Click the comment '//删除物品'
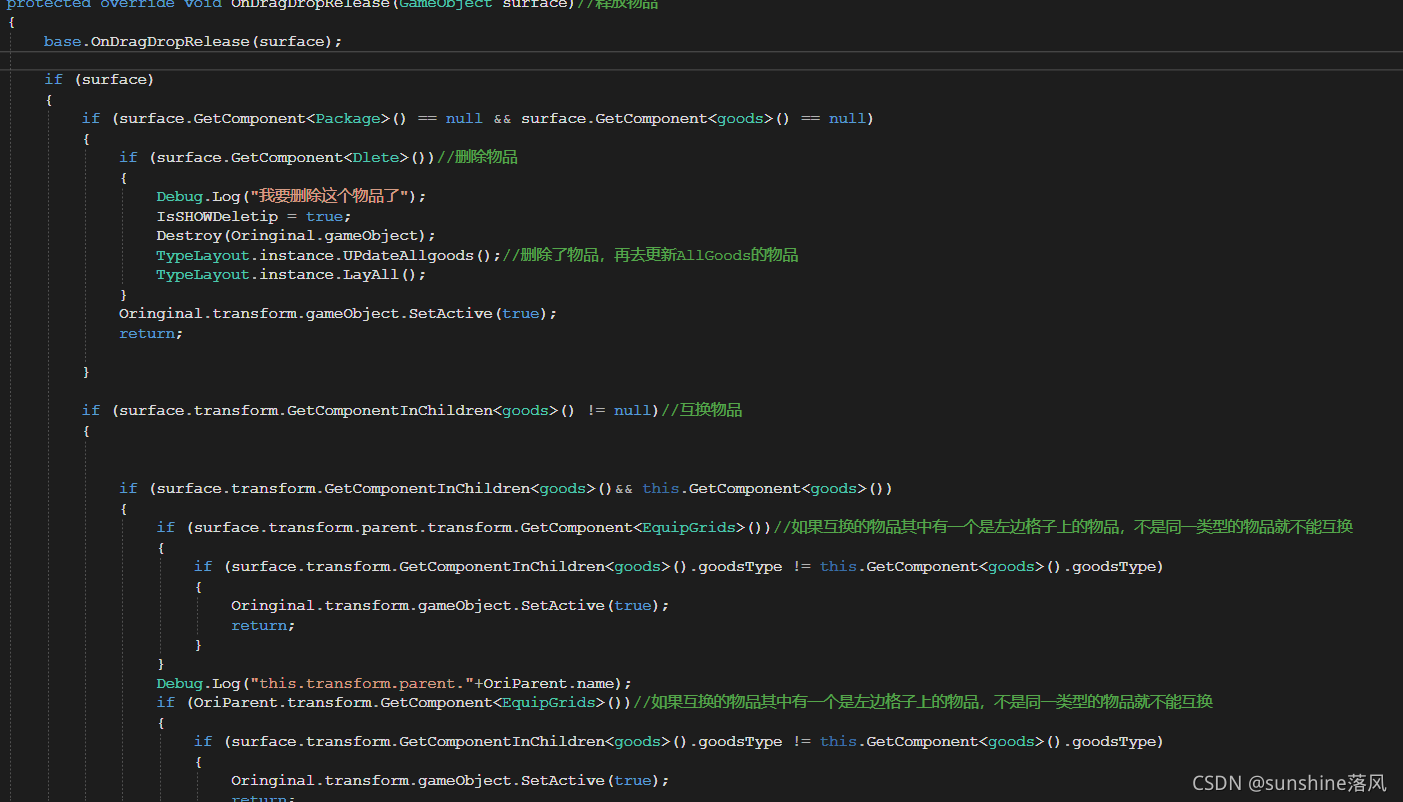 [477, 157]
